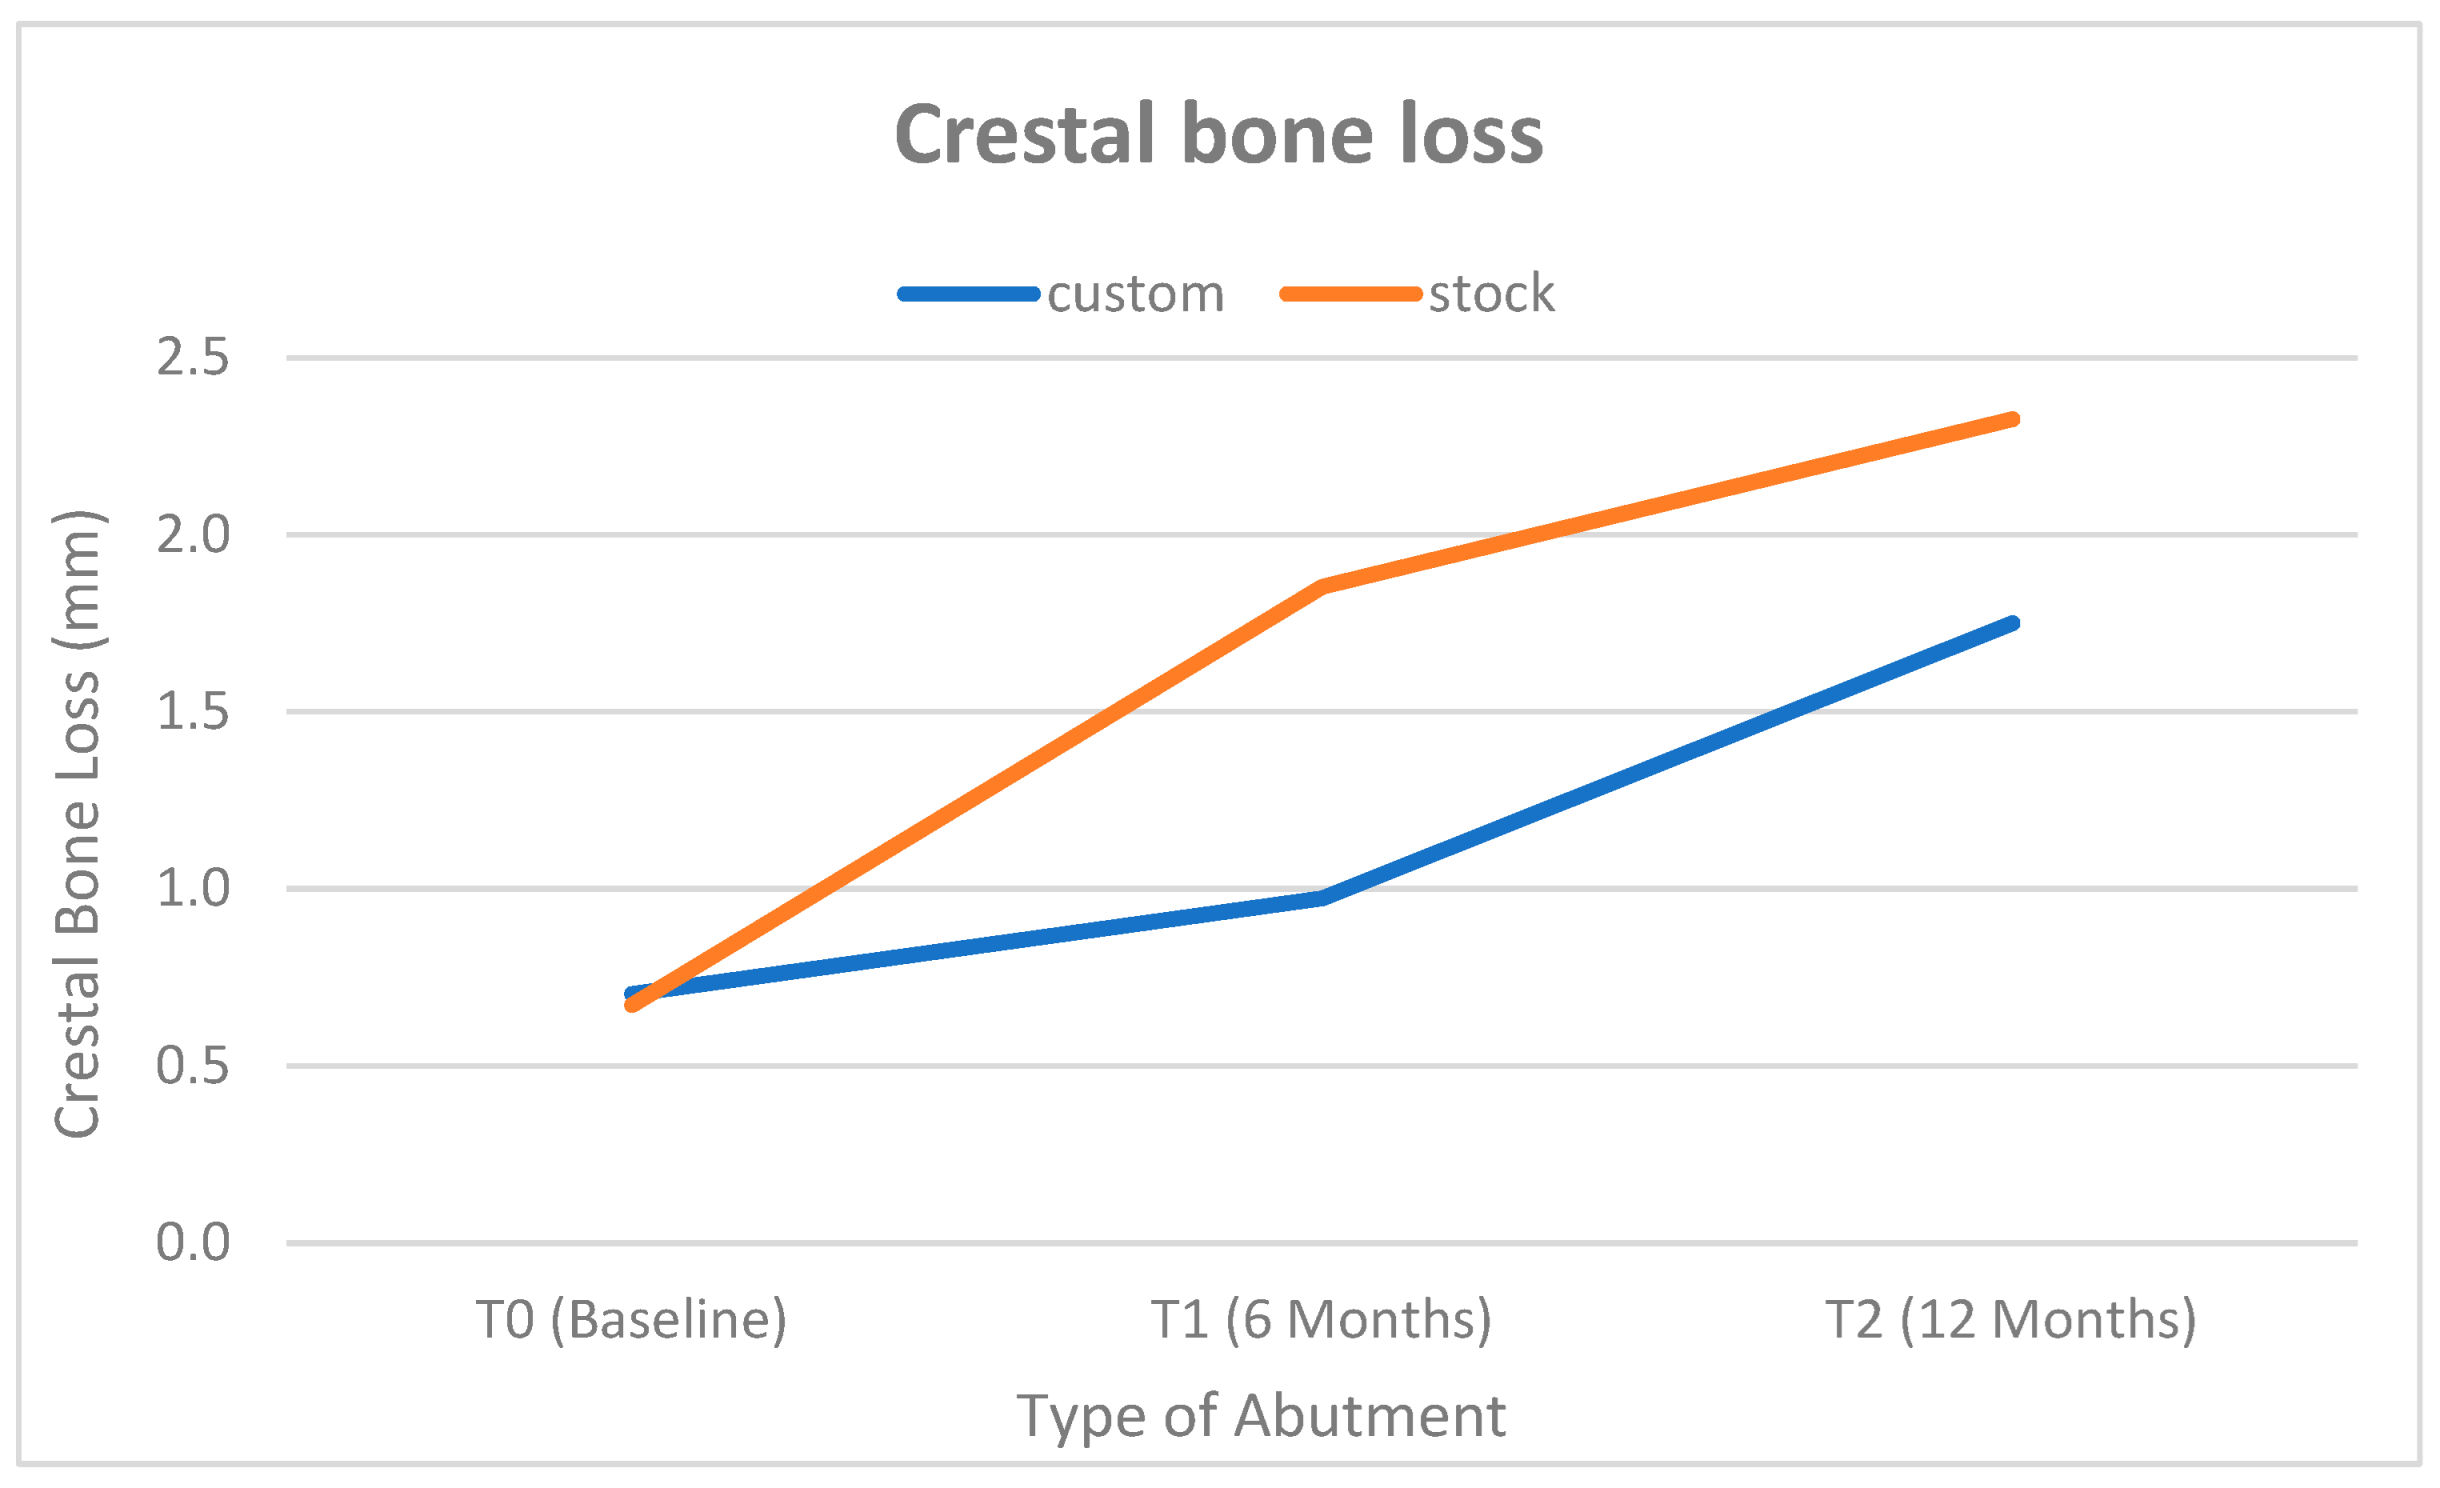Image resolution: width=2440 pixels, height=1488 pixels.
Task: Click the "Type of Abutment" axis title
Action: pyautogui.click(x=1261, y=1416)
